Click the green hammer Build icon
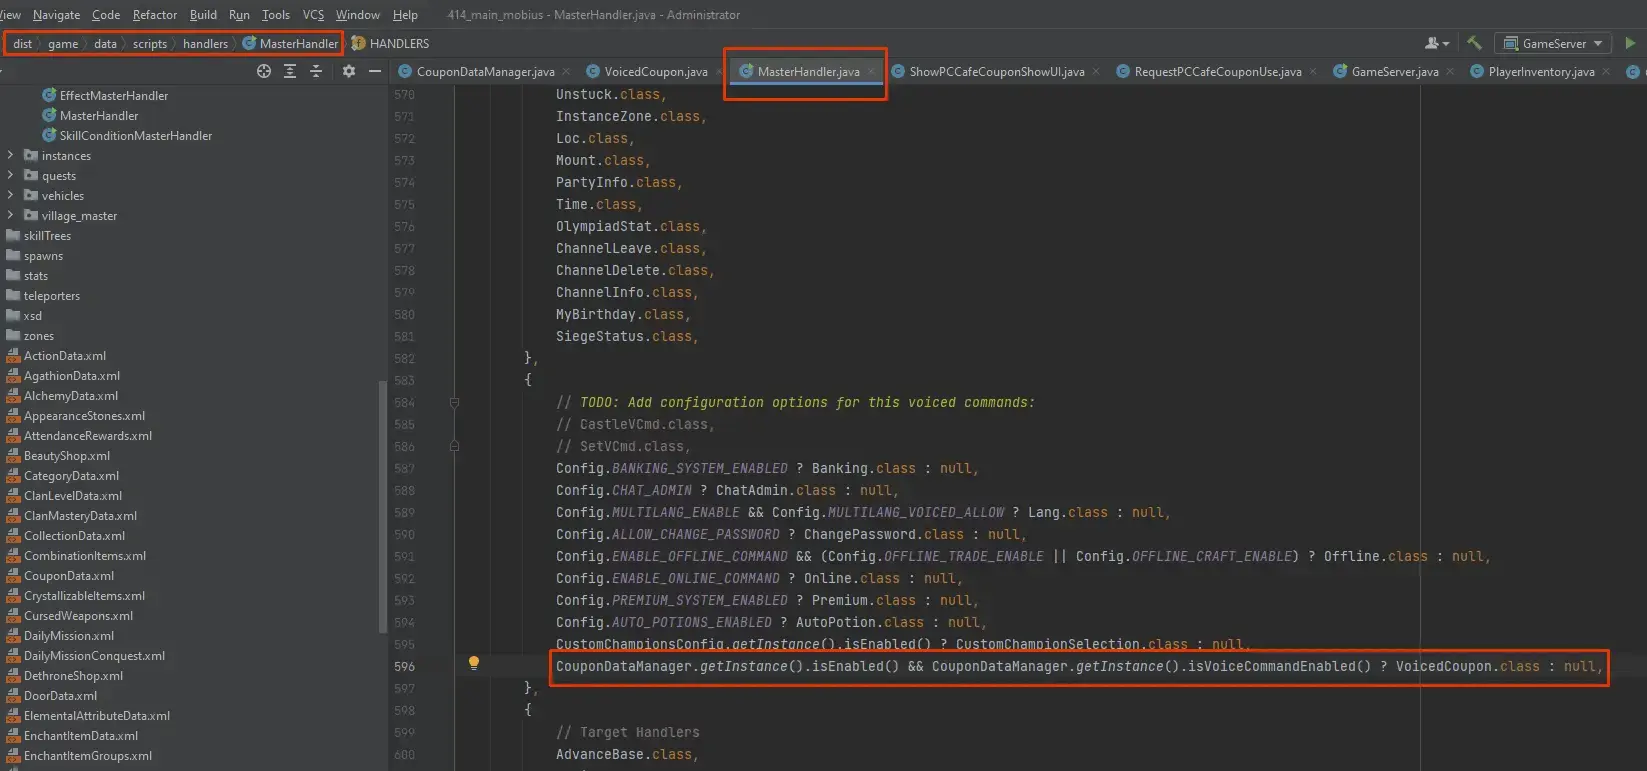The width and height of the screenshot is (1647, 771). point(1474,43)
